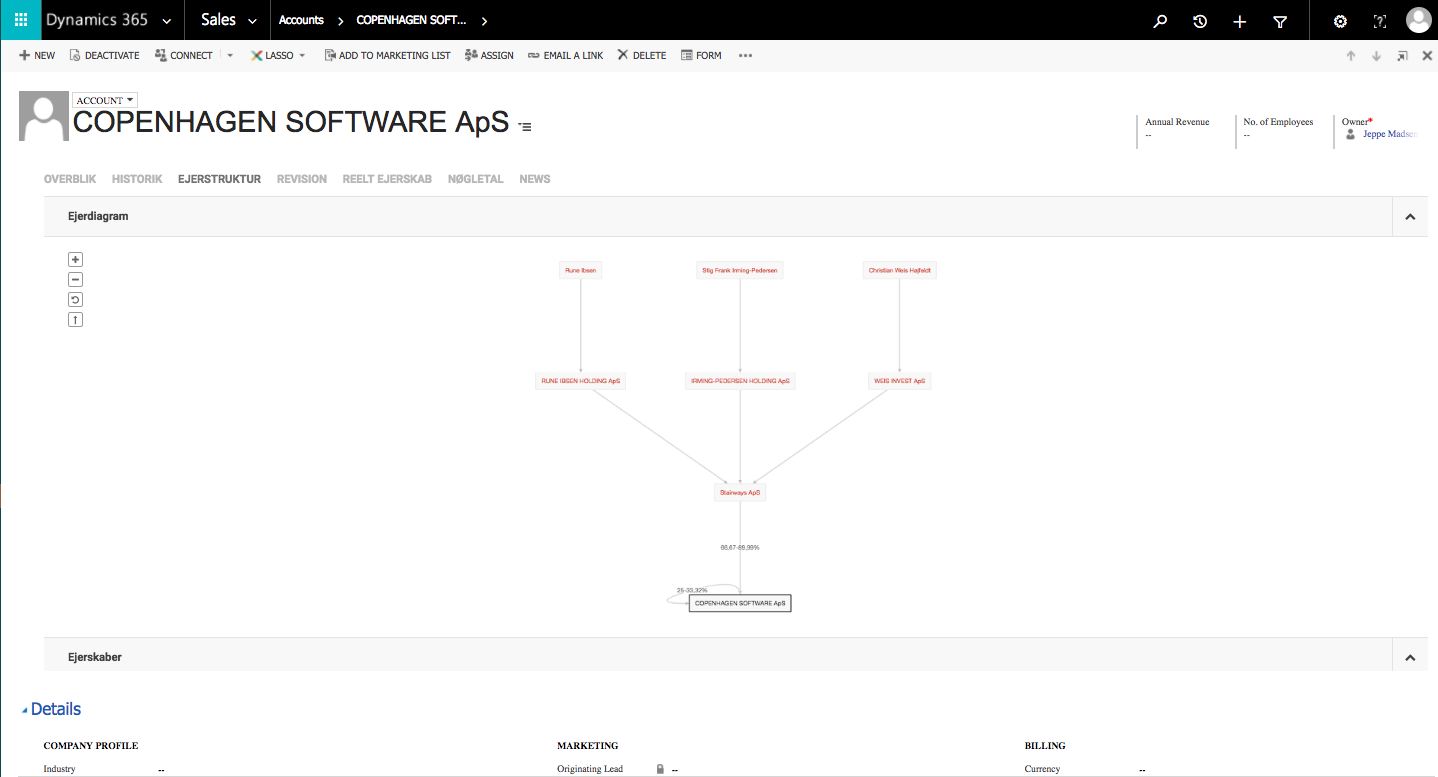The image size is (1438, 777).
Task: Click the Annual Revenue header field
Action: tap(1177, 128)
